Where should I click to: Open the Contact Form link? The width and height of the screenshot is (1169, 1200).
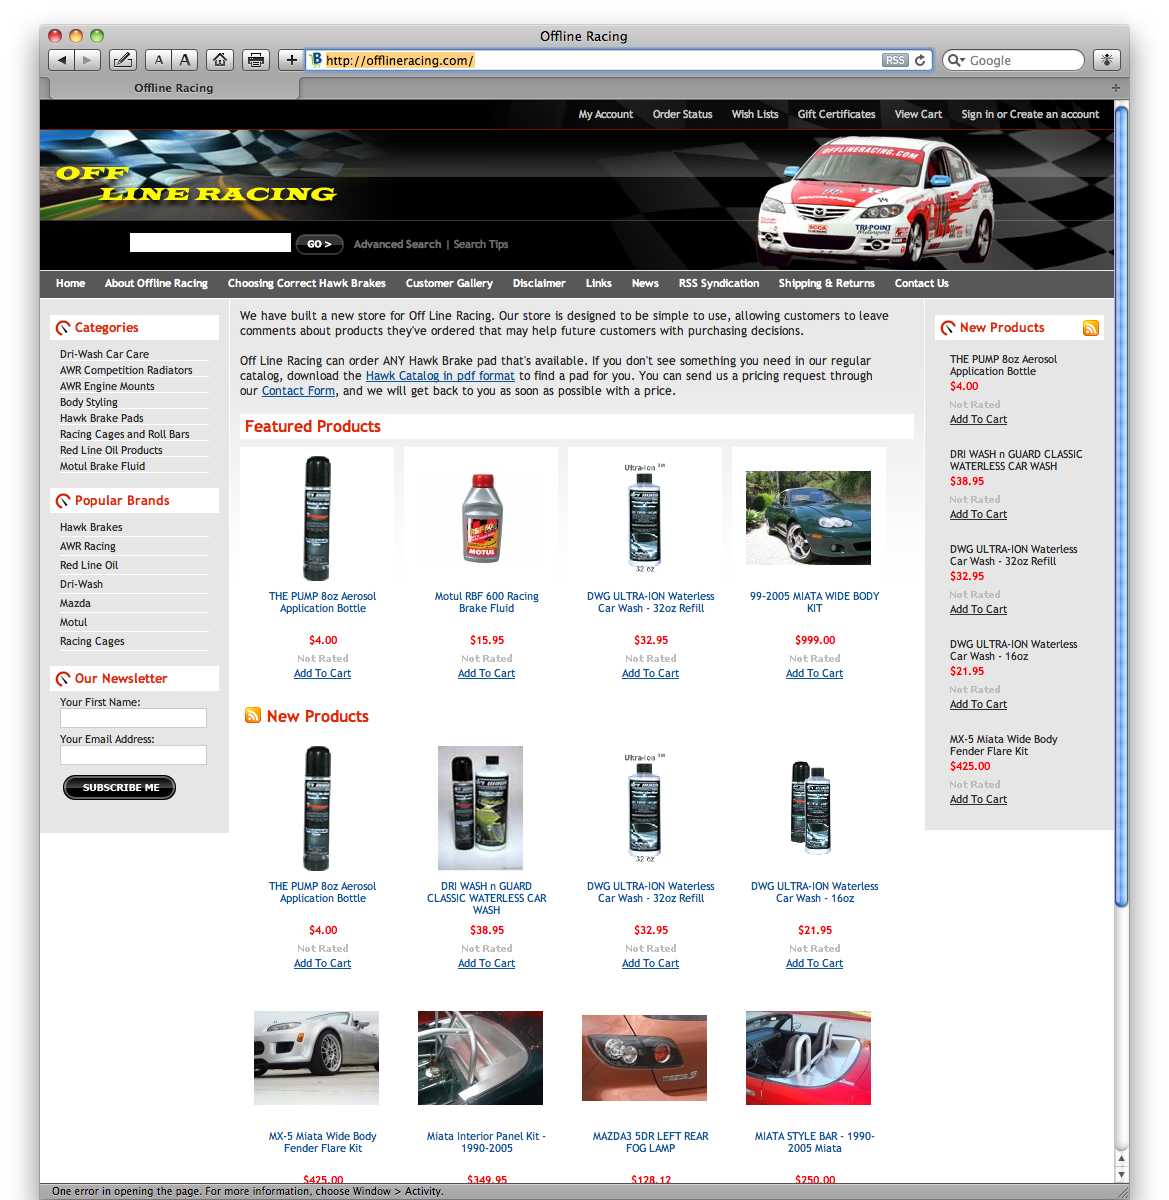click(x=298, y=391)
